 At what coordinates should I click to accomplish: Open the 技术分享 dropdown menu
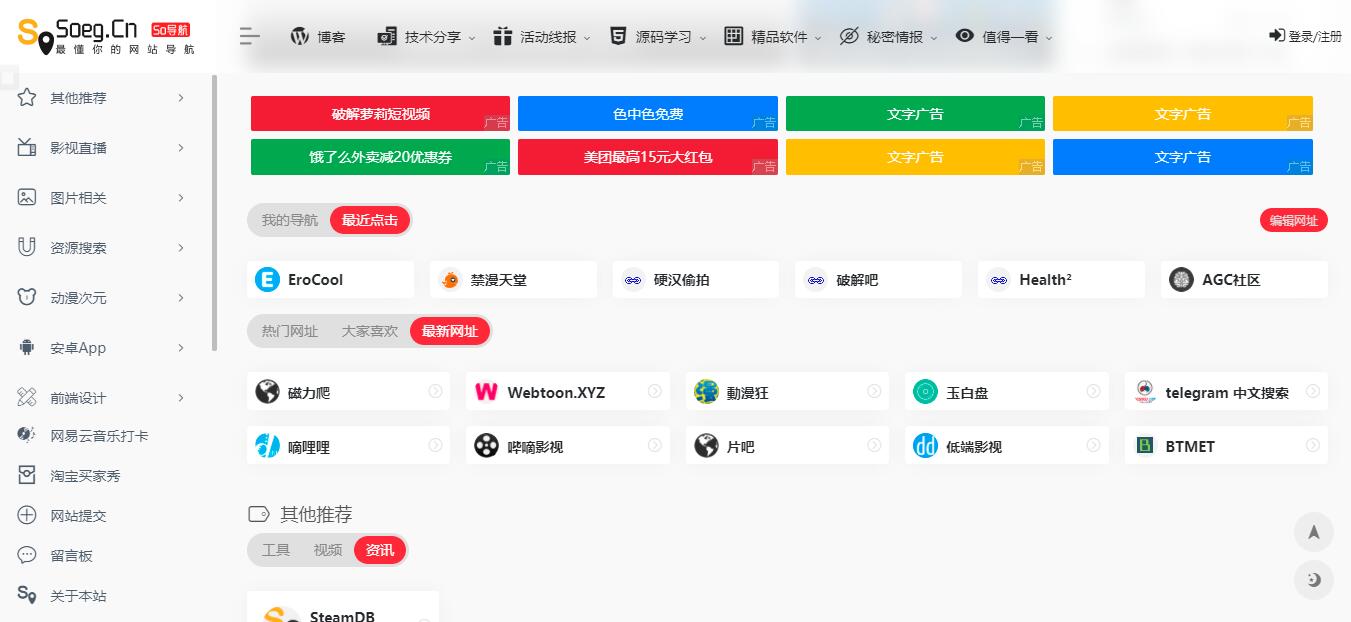coord(427,37)
